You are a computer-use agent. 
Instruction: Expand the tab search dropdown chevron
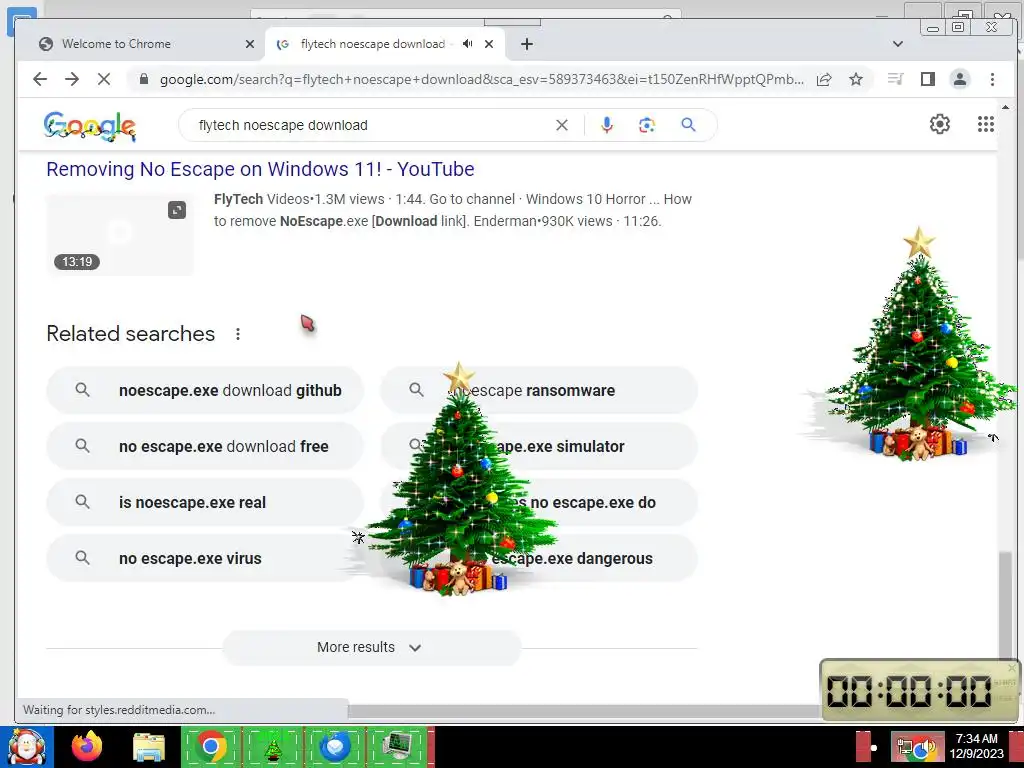[898, 44]
